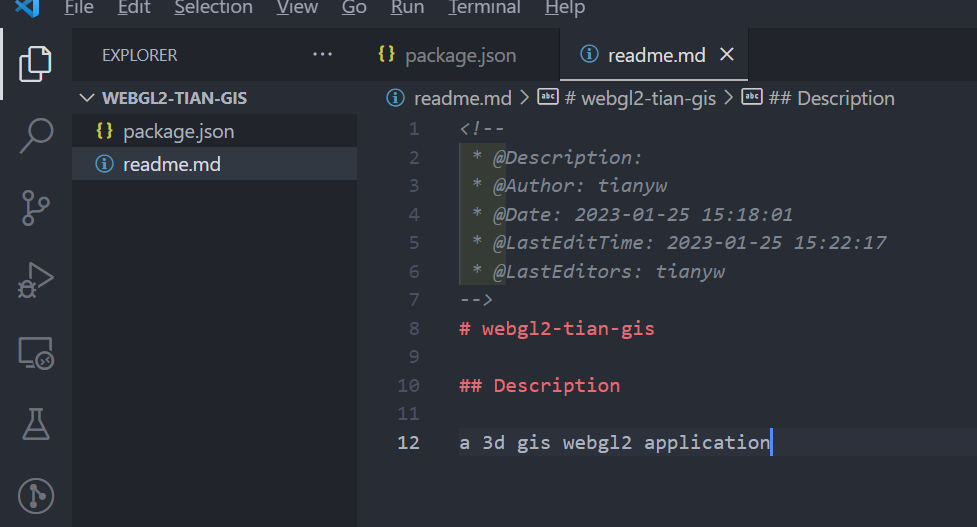This screenshot has height=527, width=977.
Task: Open the Search view in activity bar
Action: pyautogui.click(x=36, y=135)
